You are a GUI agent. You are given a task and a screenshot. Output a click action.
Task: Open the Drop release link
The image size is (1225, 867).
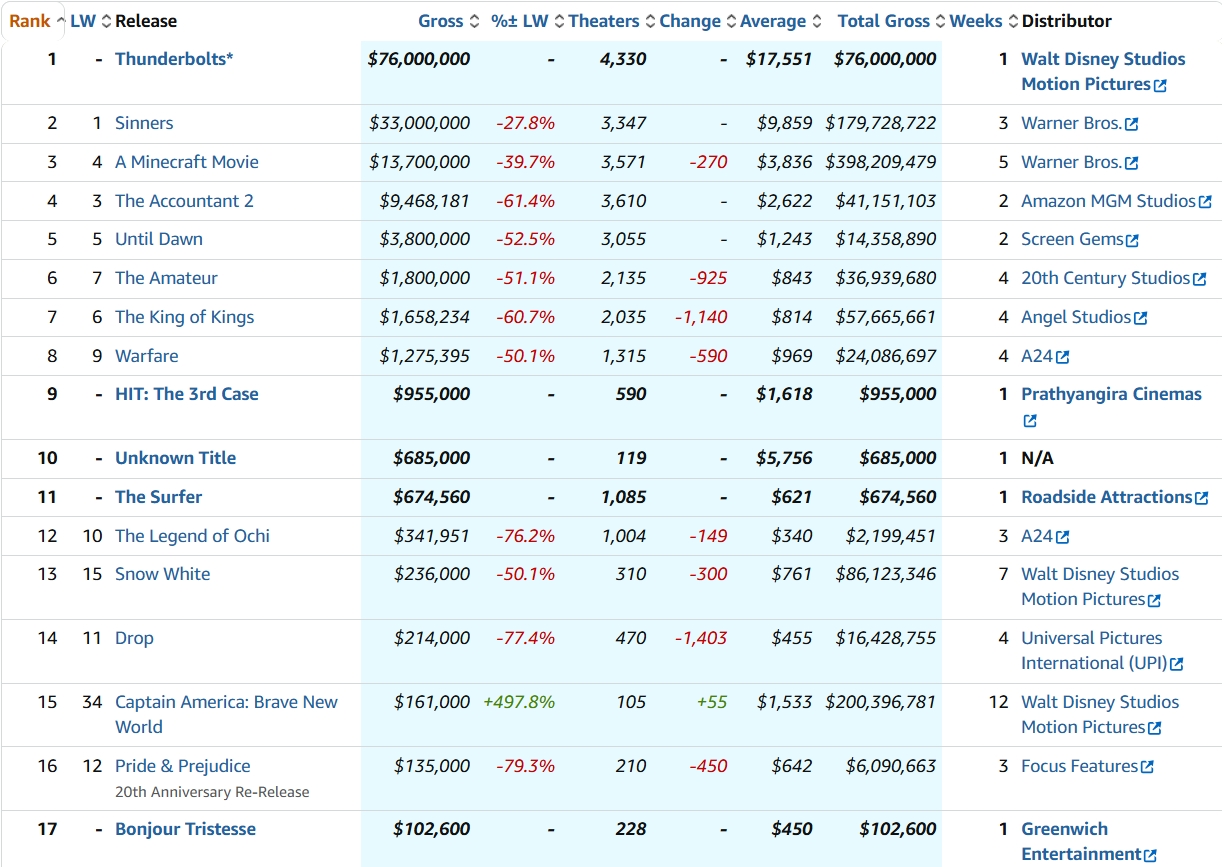pyautogui.click(x=134, y=638)
